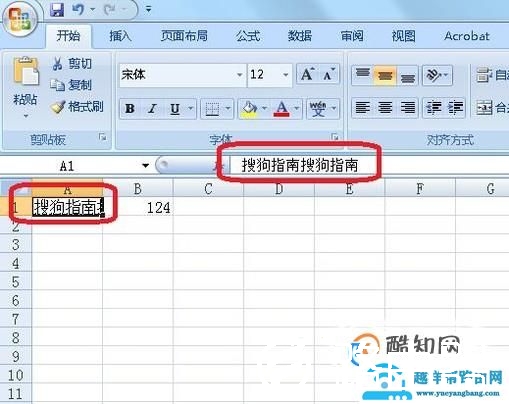
Task: Expand the 粘贴 options arrow
Action: coord(26,116)
